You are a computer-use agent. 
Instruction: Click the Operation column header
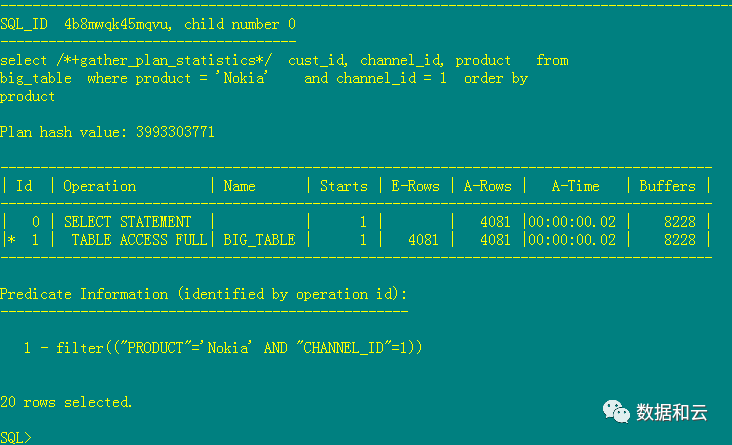100,186
